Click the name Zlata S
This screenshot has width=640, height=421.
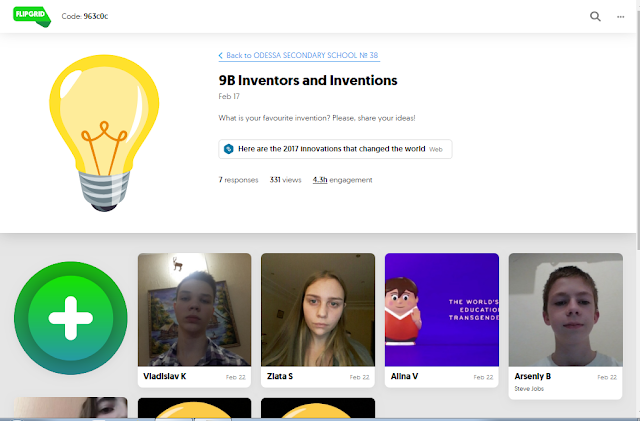click(280, 376)
